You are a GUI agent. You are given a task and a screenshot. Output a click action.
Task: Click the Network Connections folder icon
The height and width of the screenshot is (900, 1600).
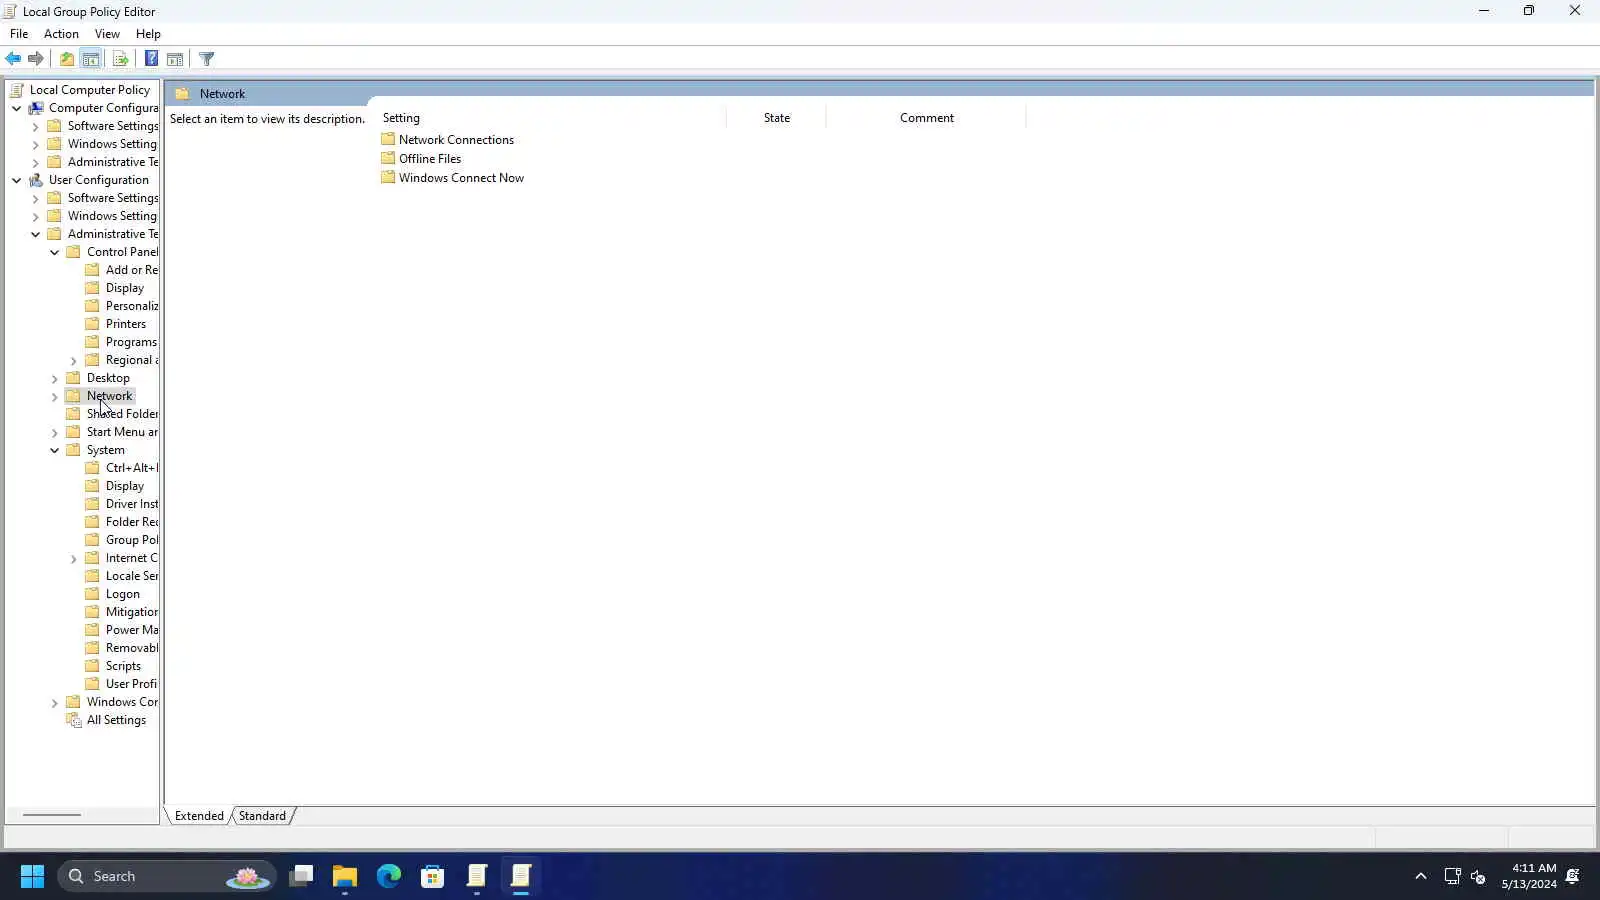coord(388,139)
